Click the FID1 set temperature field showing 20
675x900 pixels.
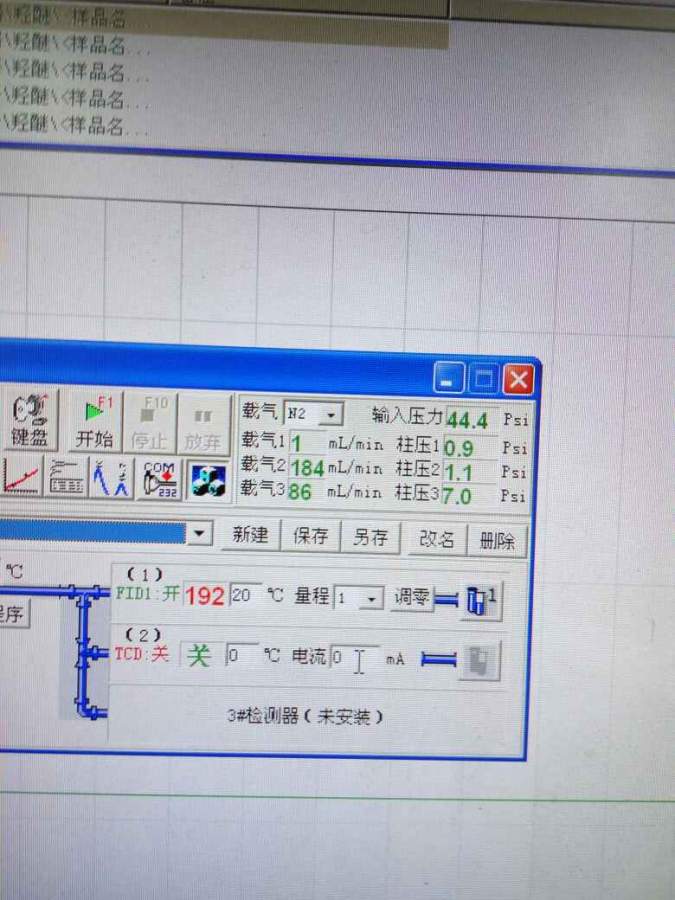245,595
